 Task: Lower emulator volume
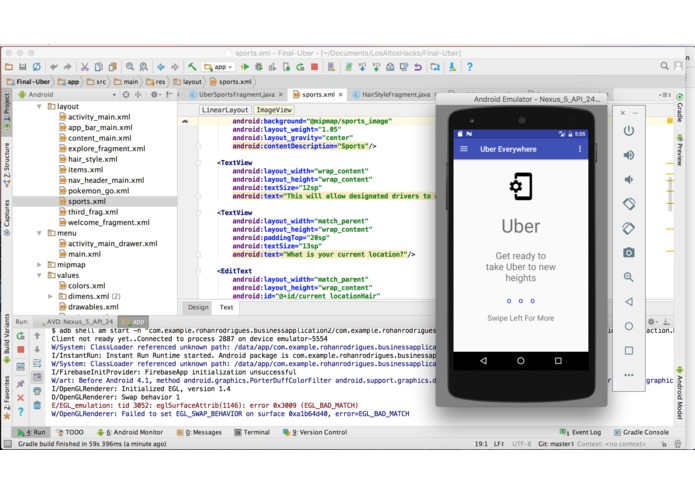click(629, 179)
